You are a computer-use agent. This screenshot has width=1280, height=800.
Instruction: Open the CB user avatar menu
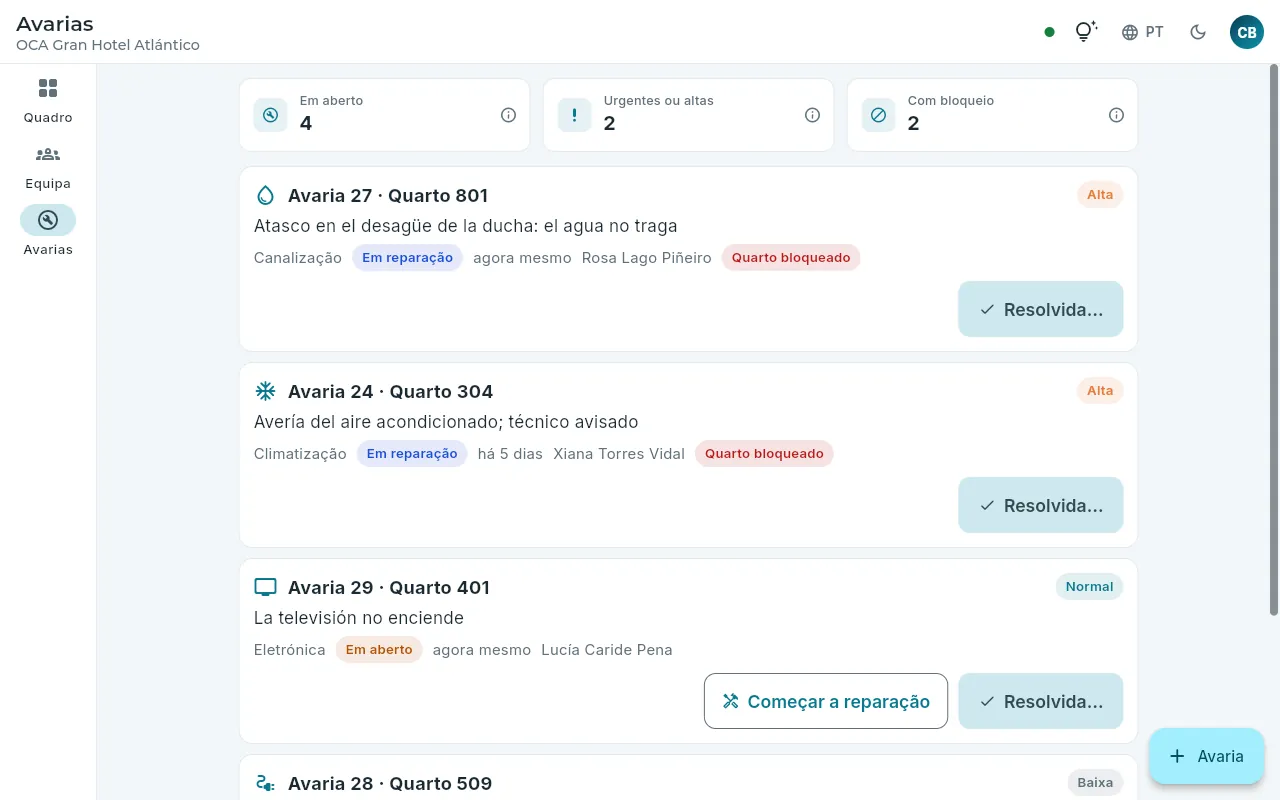[x=1247, y=32]
